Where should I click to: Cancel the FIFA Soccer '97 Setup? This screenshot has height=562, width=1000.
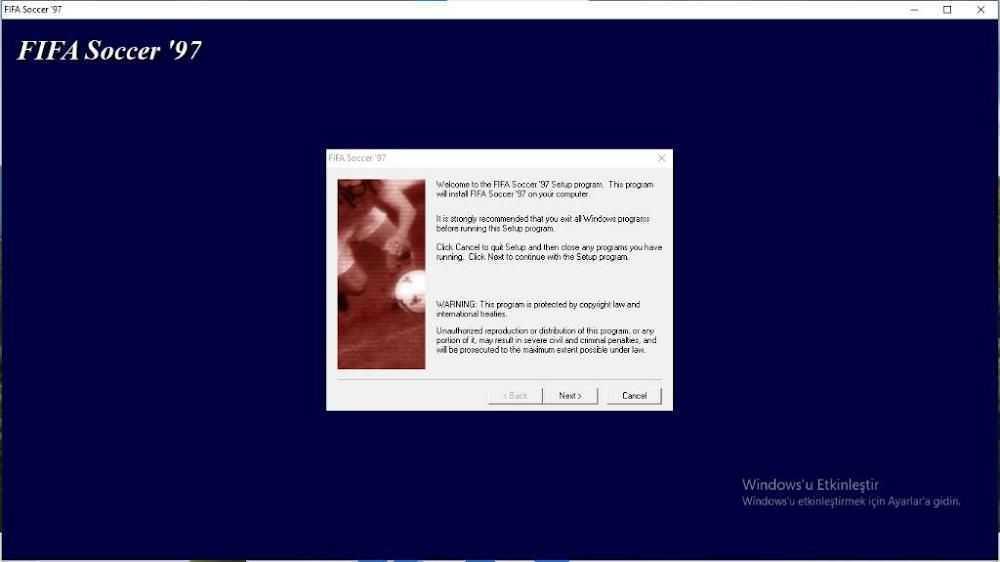point(634,396)
